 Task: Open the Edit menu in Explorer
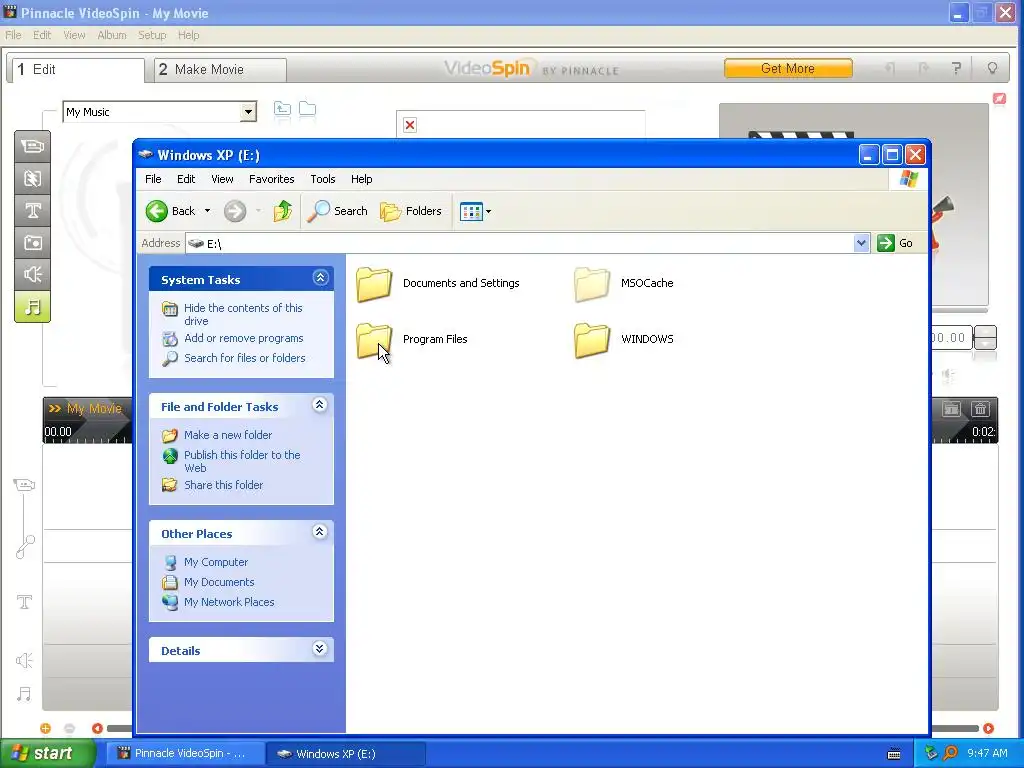pyautogui.click(x=186, y=179)
